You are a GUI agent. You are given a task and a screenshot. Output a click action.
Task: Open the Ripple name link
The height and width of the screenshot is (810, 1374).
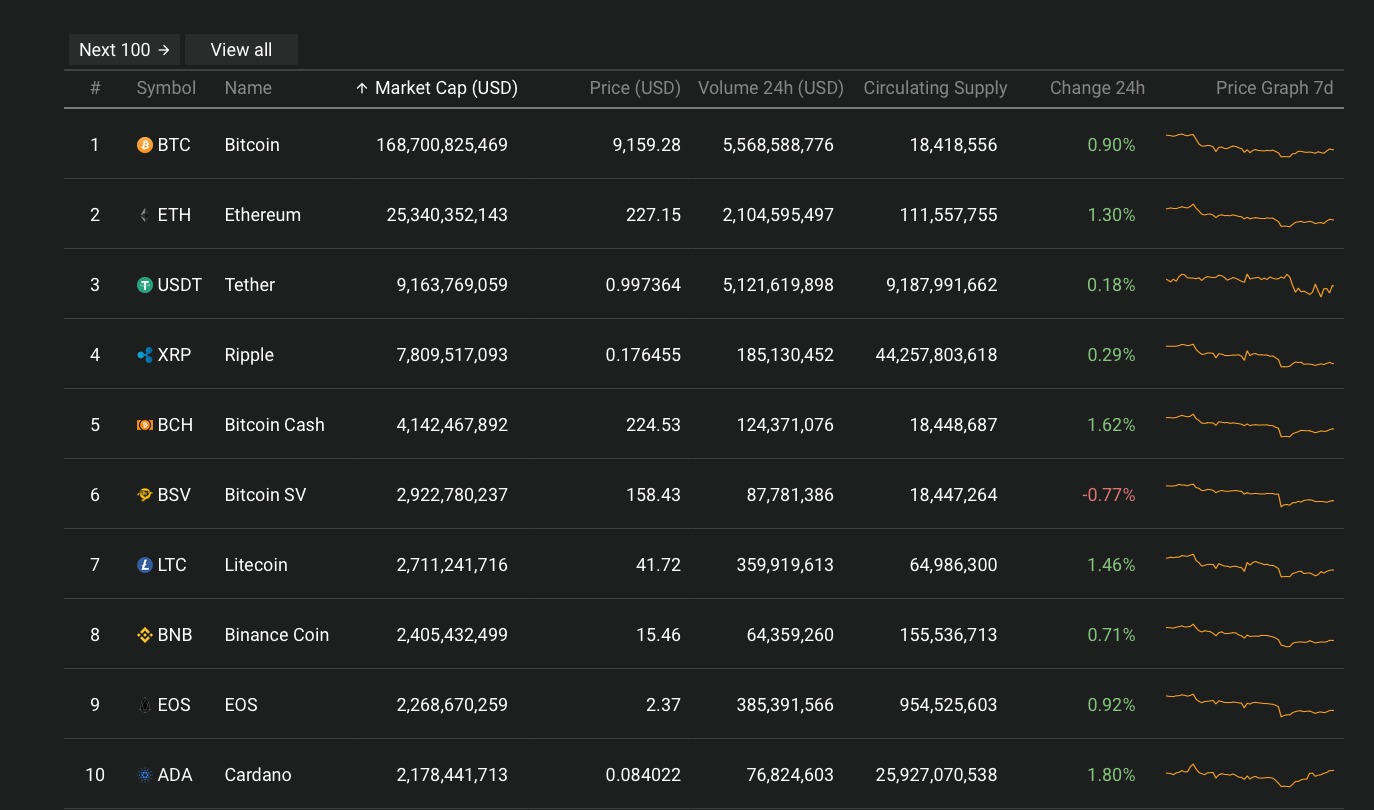[x=249, y=355]
